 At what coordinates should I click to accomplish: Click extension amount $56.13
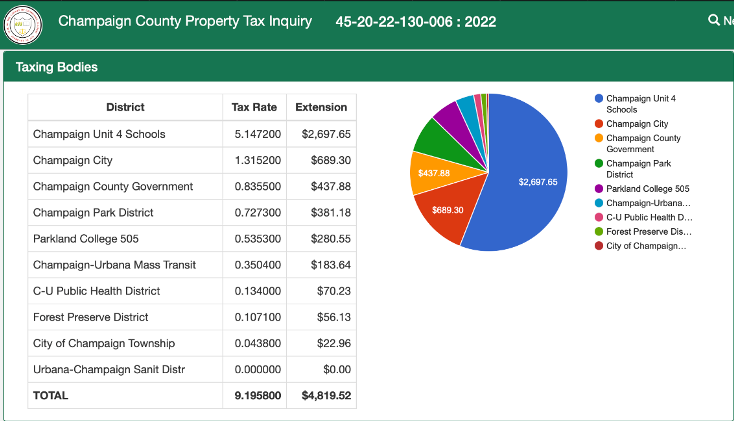click(x=334, y=317)
